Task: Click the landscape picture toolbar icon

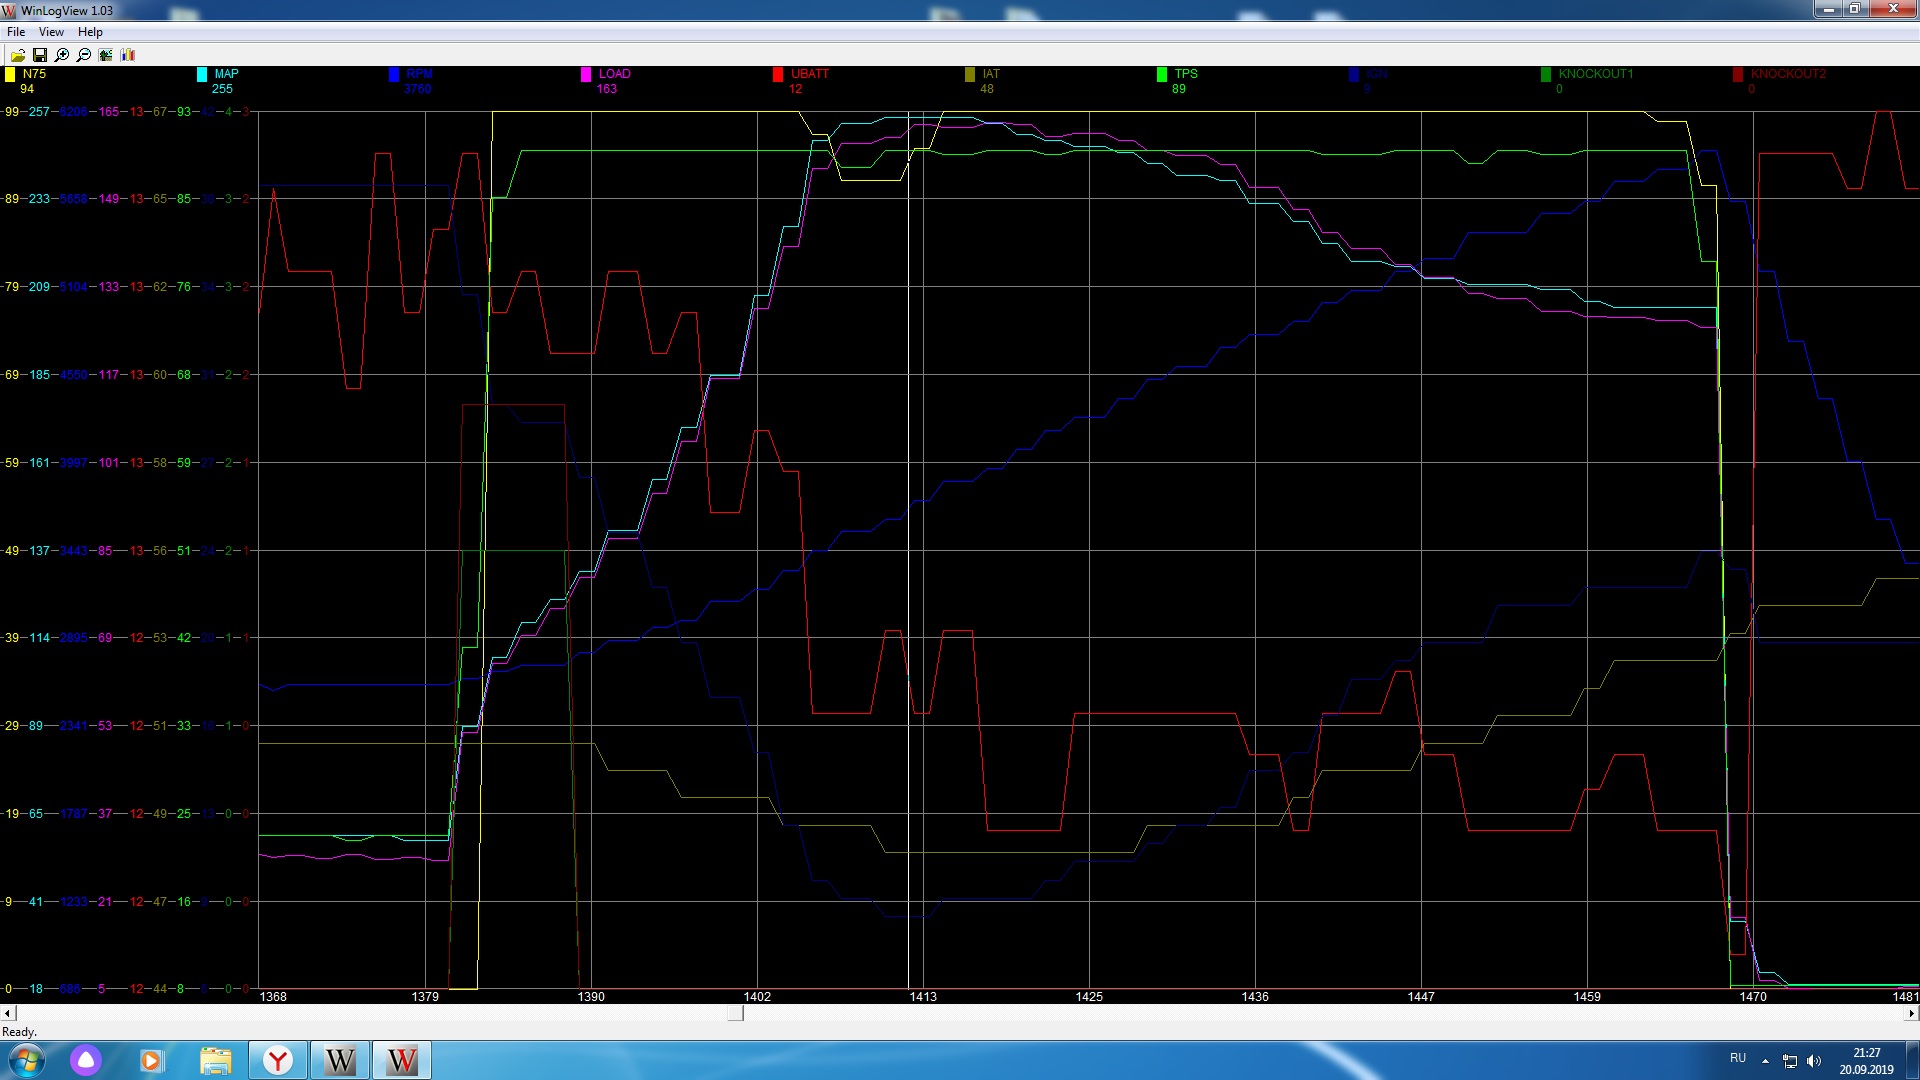Action: point(106,55)
